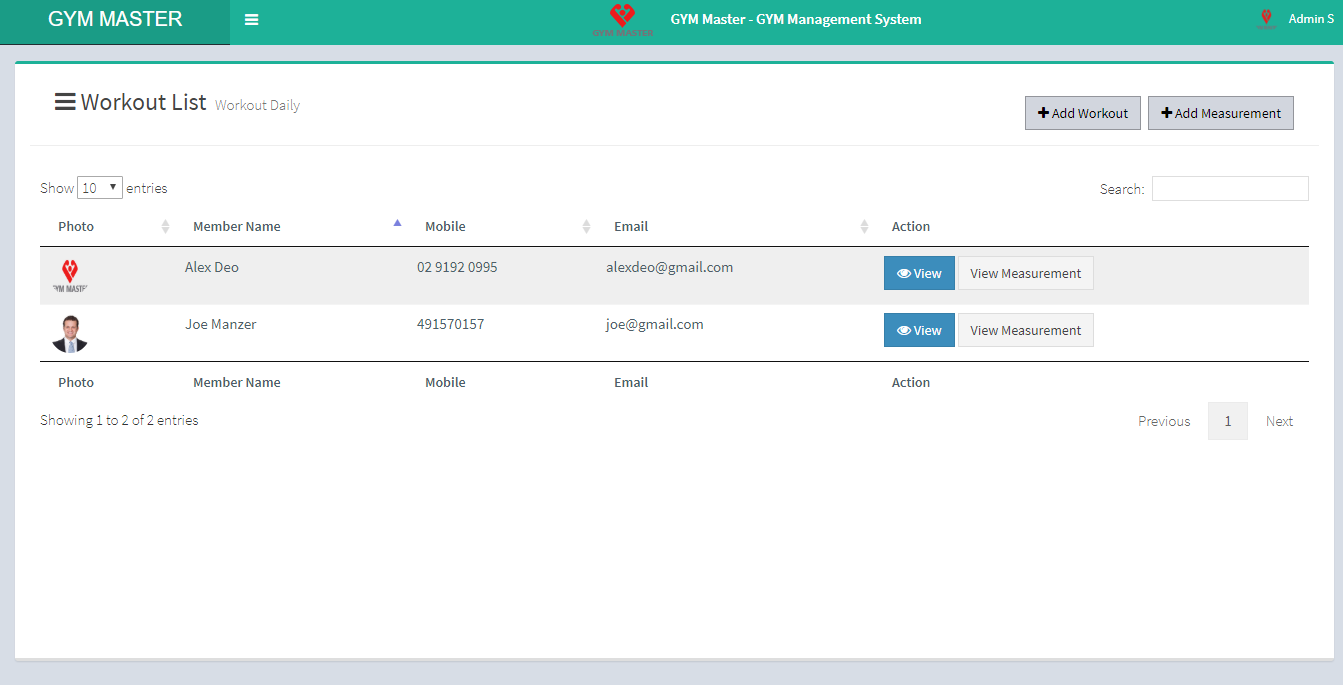
Task: Click the Photo column sort arrows
Action: [165, 227]
